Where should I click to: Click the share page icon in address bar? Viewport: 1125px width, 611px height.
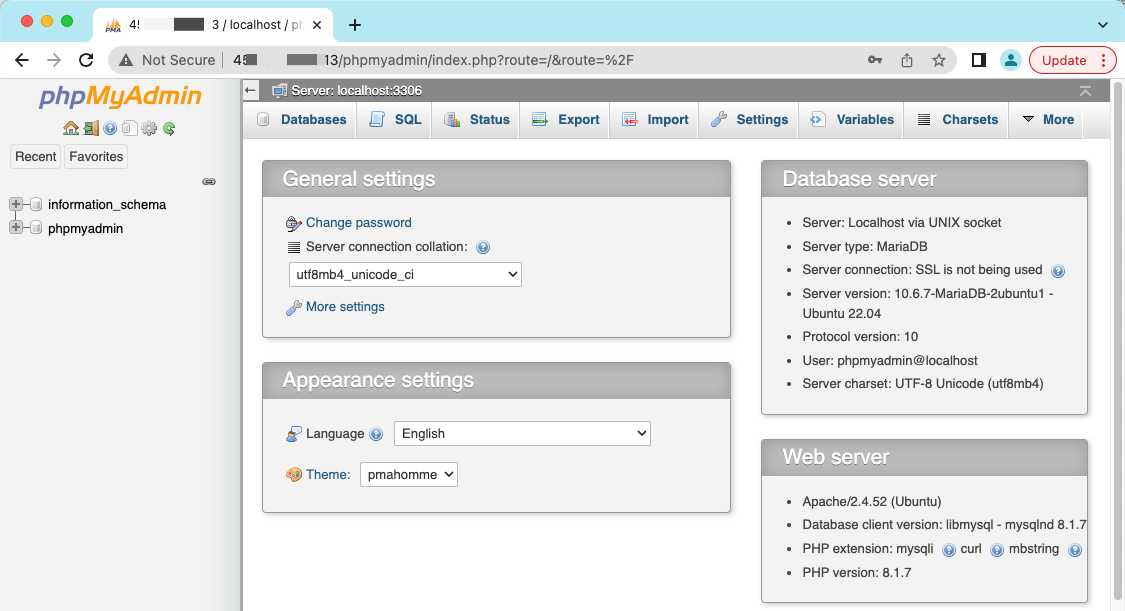[x=907, y=60]
